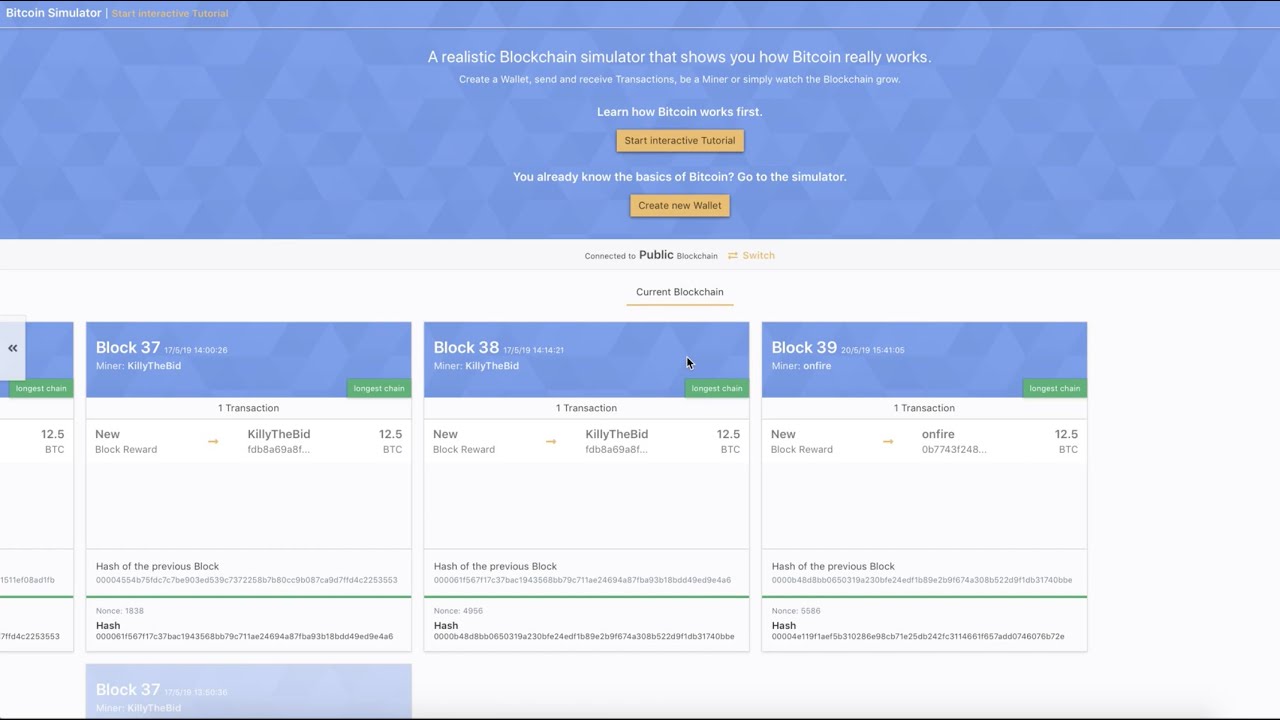
Task: Click 1 Transaction label in Block 38
Action: pyautogui.click(x=586, y=408)
